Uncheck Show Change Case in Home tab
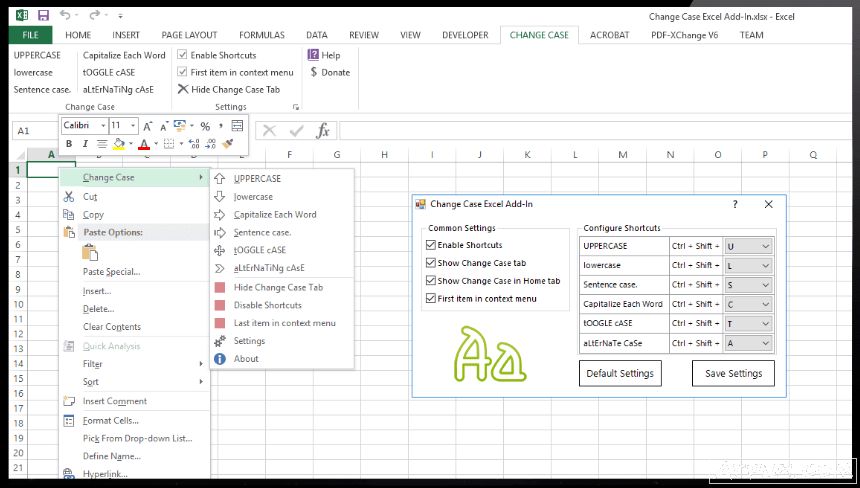The width and height of the screenshot is (860, 488). (431, 280)
